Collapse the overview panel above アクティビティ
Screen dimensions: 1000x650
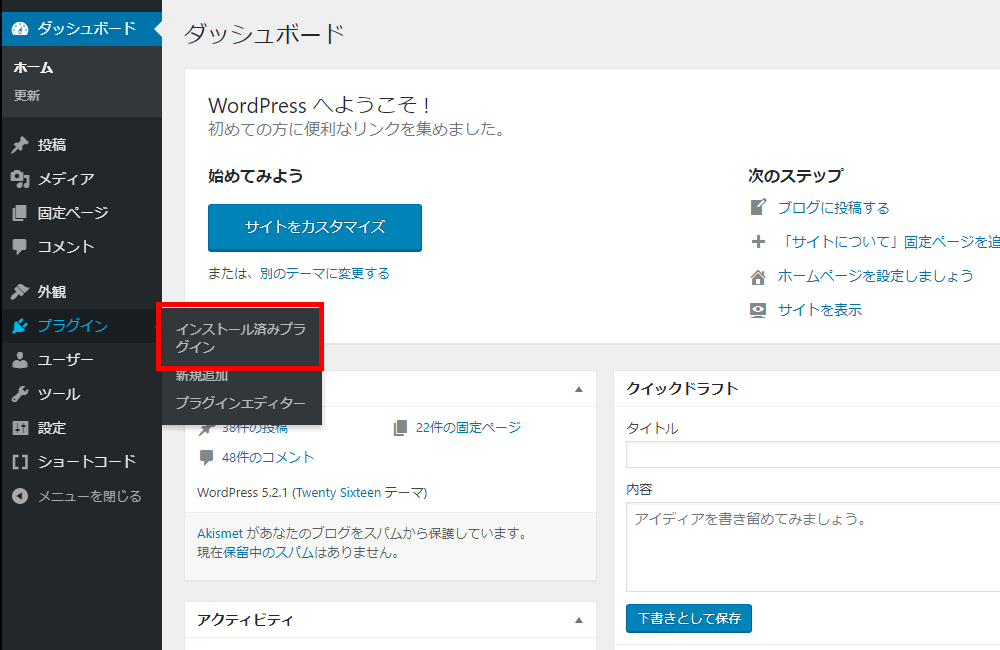(578, 388)
